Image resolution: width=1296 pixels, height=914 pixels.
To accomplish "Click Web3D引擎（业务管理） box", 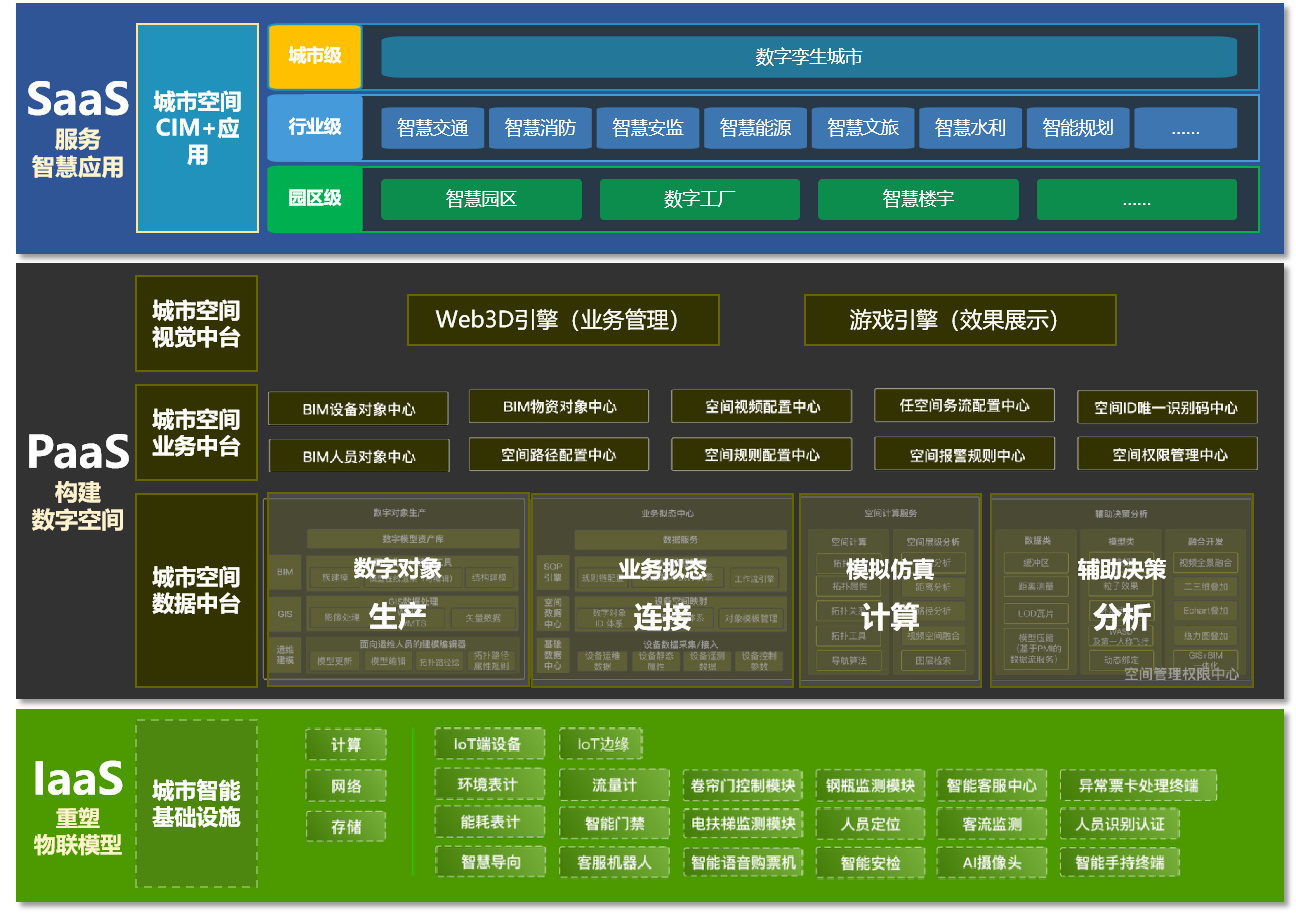I will click(563, 320).
